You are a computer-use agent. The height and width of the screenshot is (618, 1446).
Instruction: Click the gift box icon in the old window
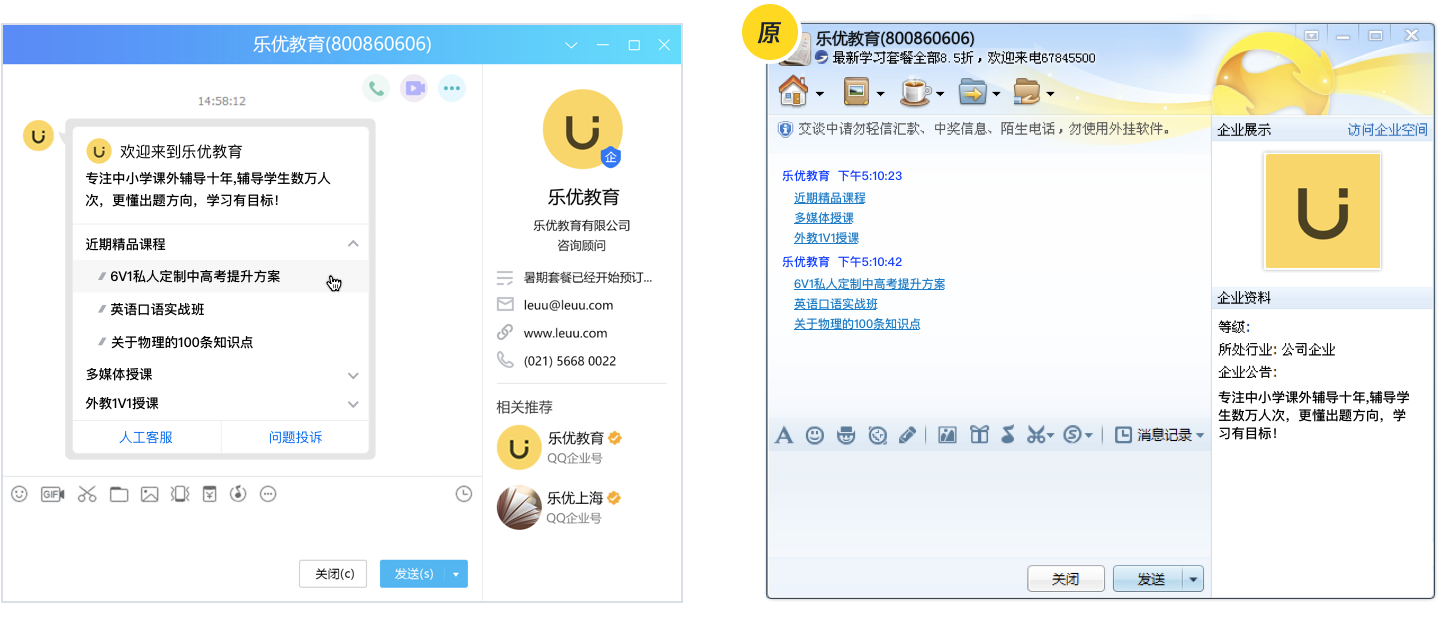[979, 435]
